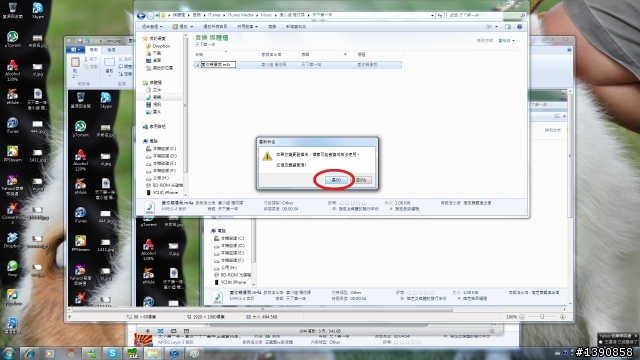Click the Explorer Back navigation arrow

pyautogui.click(x=141, y=16)
